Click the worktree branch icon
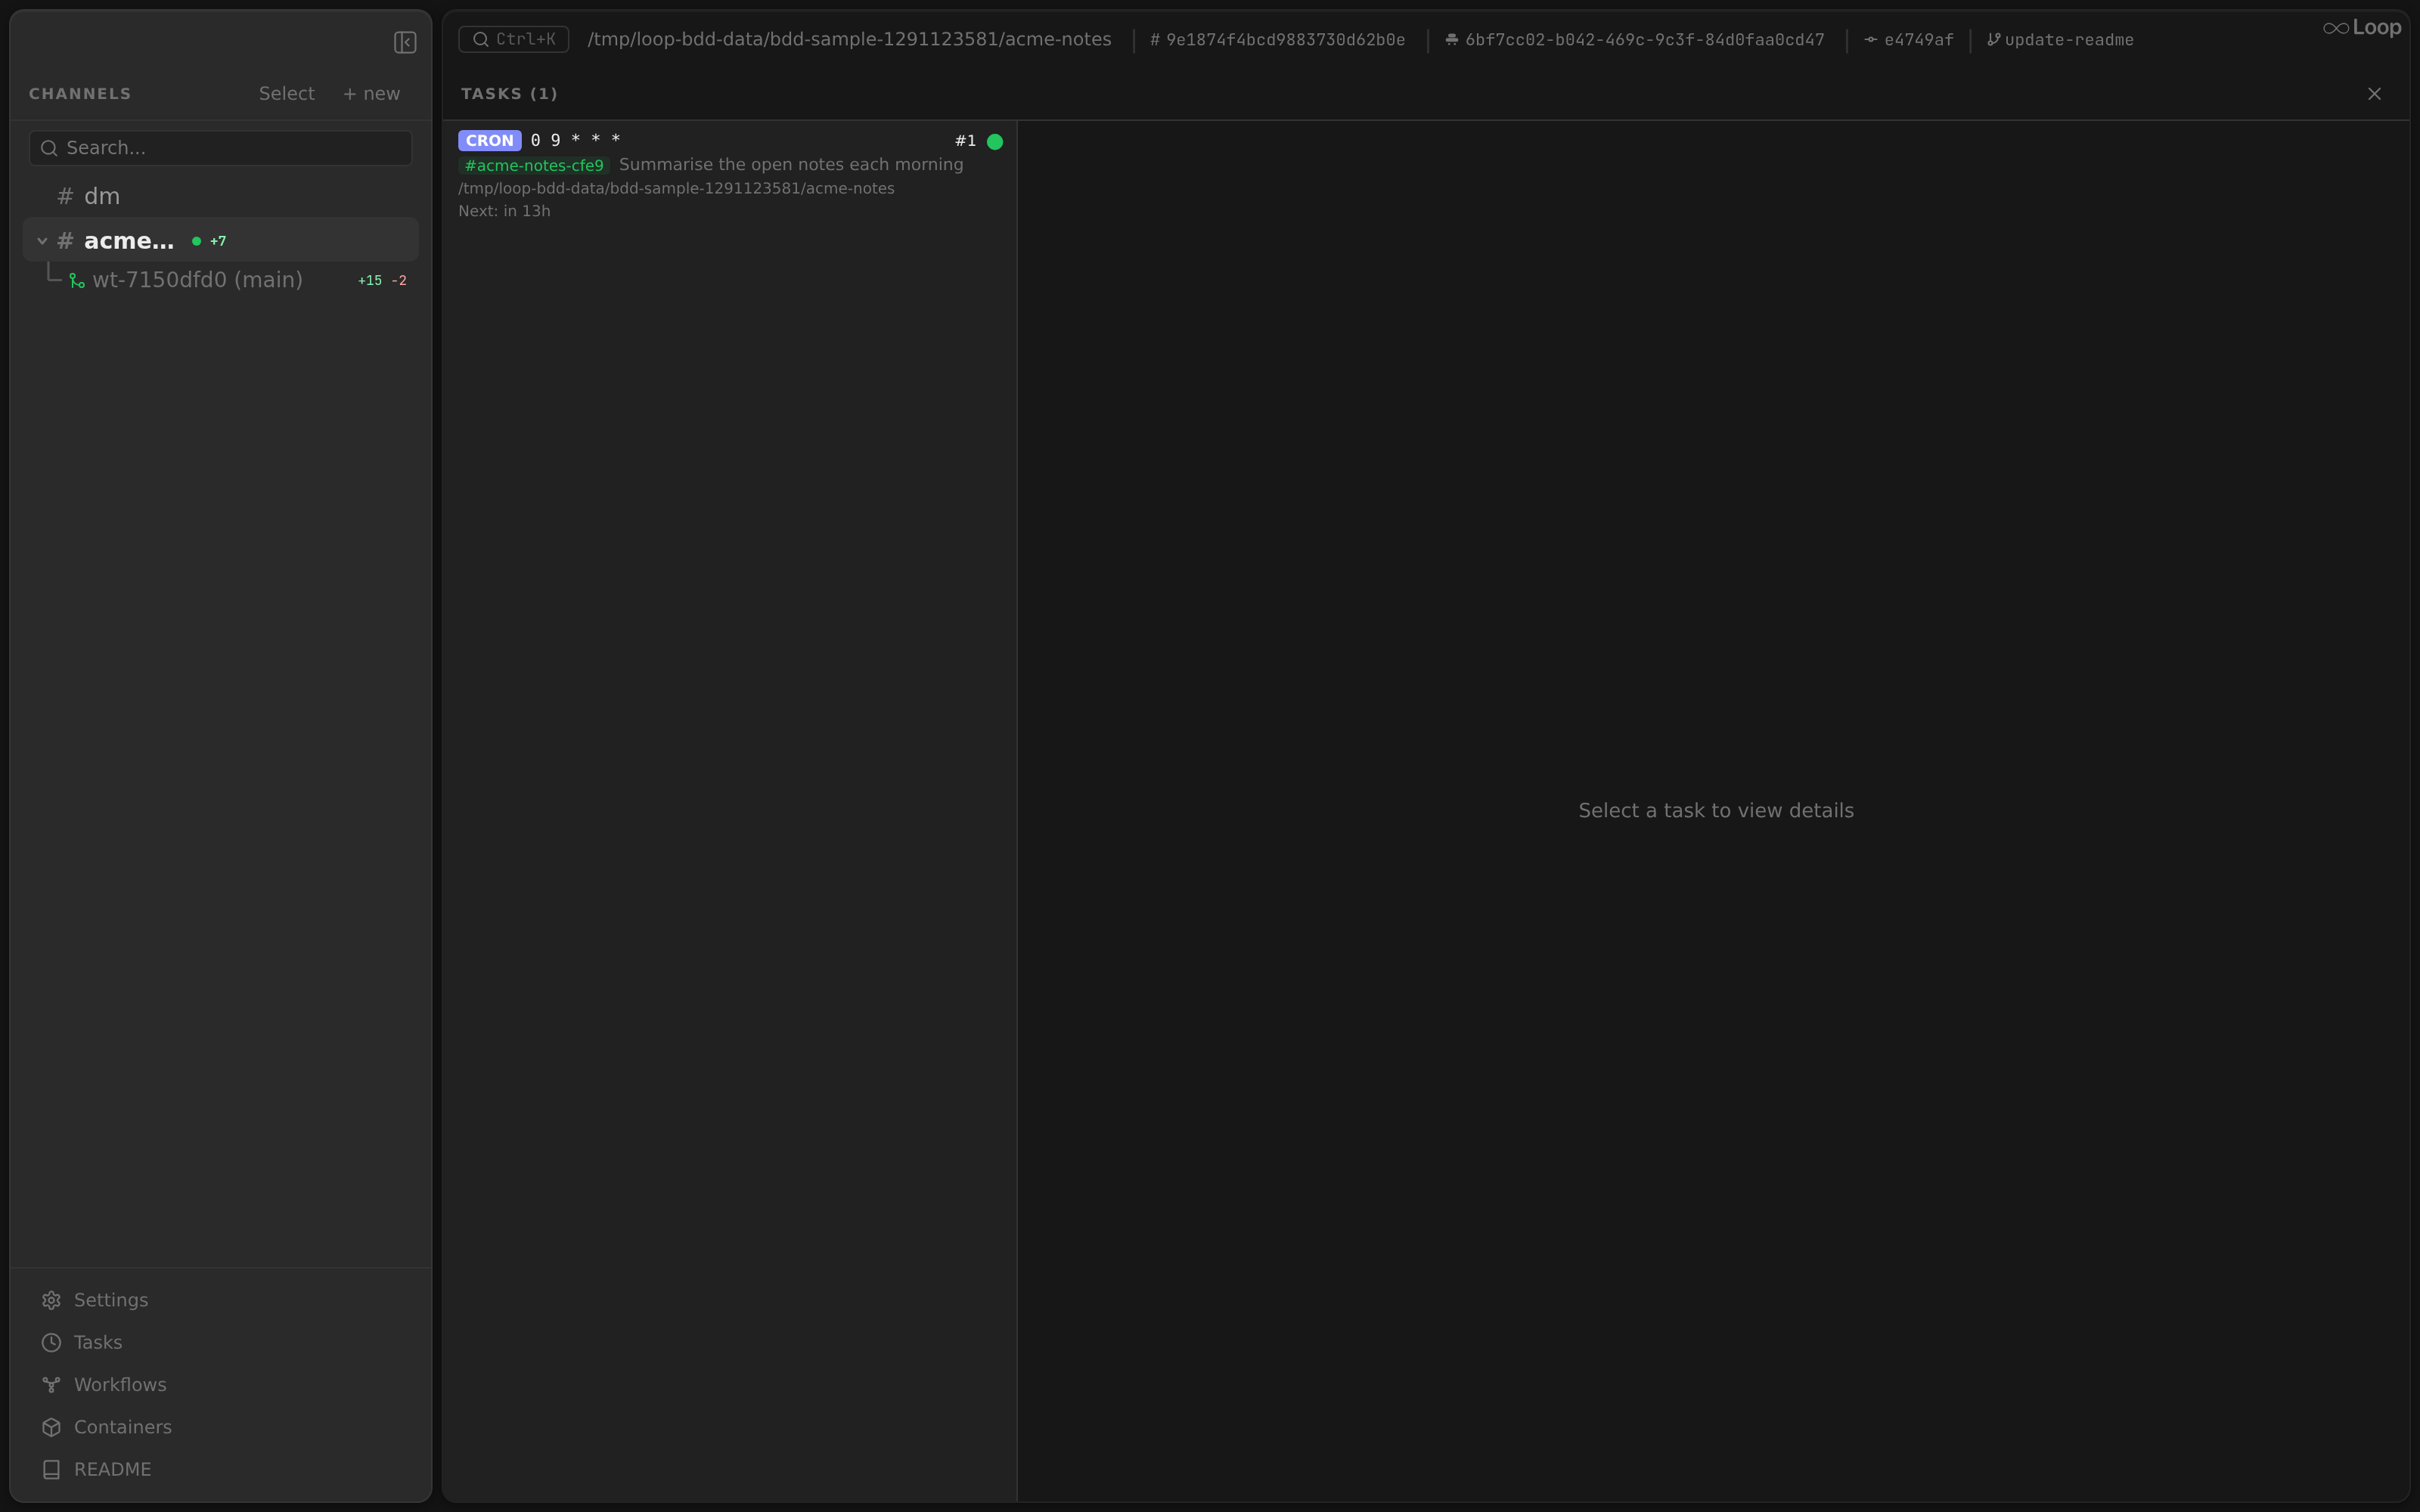This screenshot has height=1512, width=2420. point(77,281)
